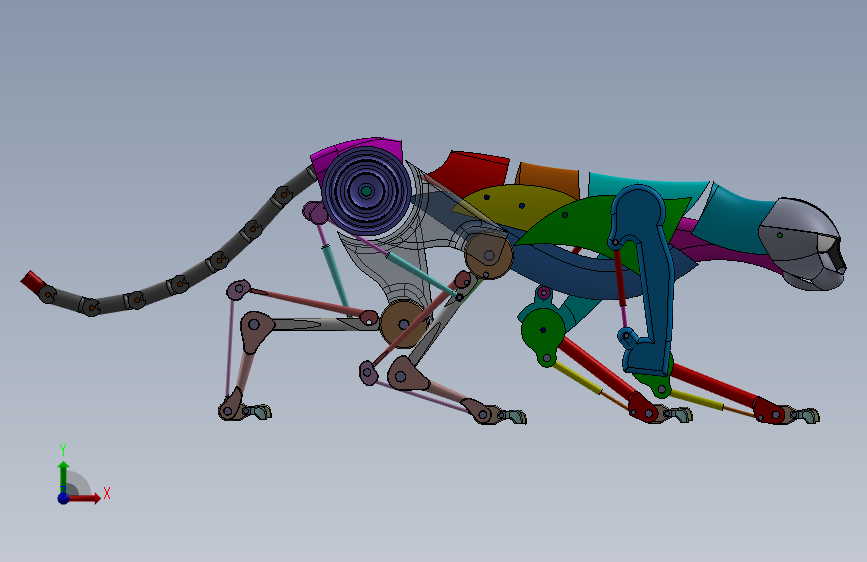Select the red tip of the tail

point(32,282)
